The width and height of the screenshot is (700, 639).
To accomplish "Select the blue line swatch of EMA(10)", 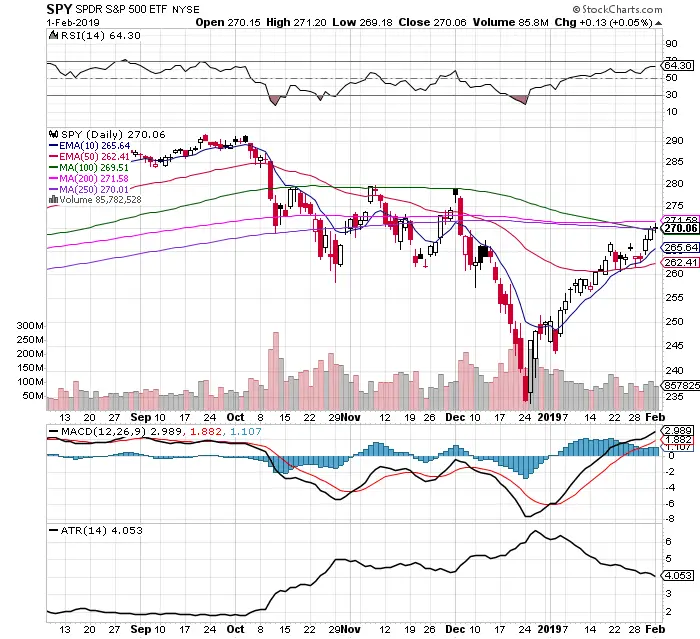I will (53, 146).
